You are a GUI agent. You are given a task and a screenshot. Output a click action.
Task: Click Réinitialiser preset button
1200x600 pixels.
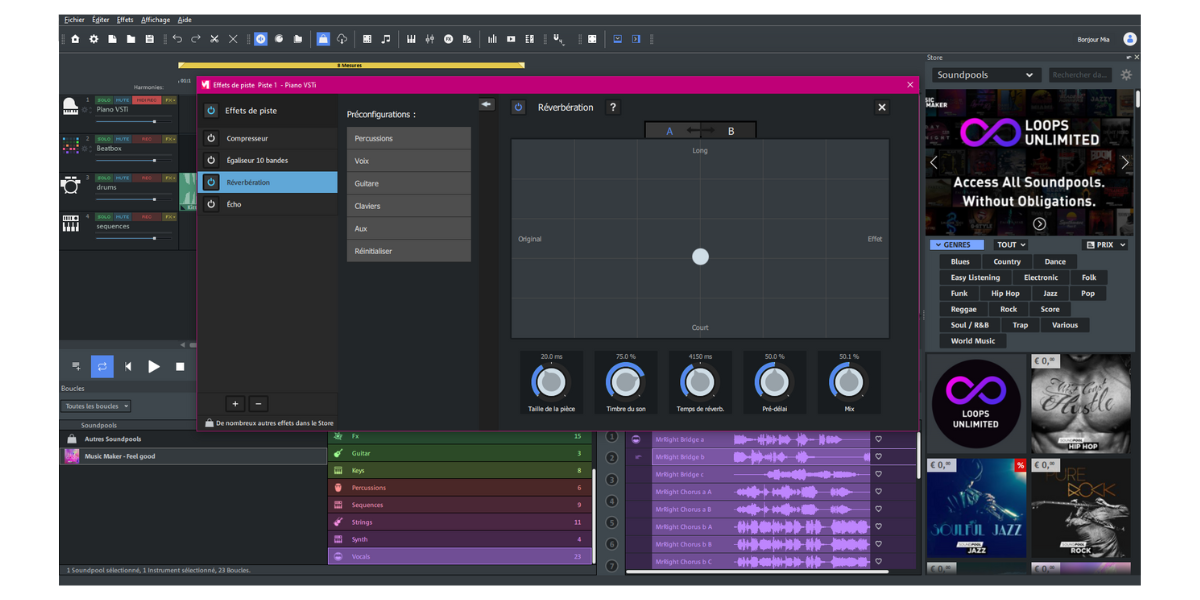(408, 251)
